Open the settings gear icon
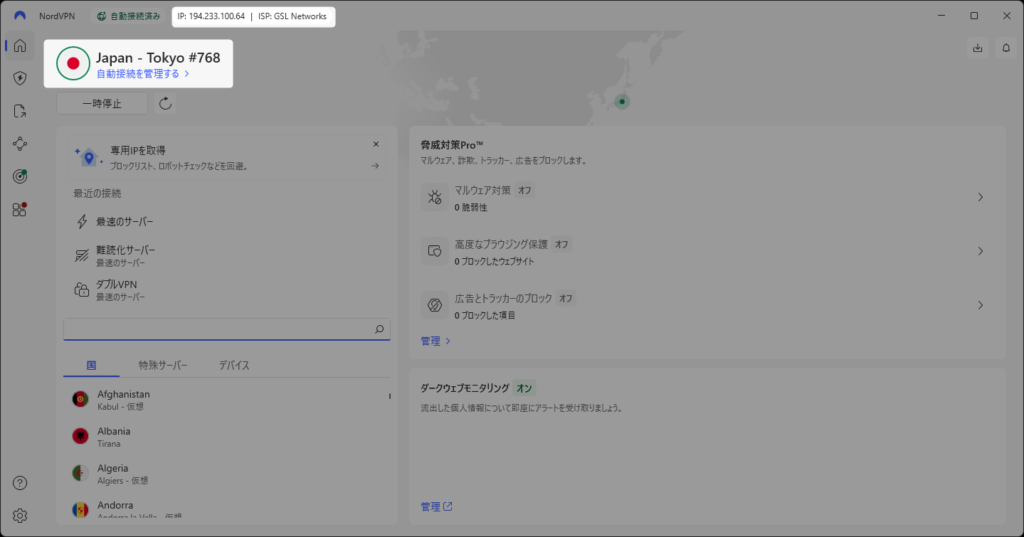The image size is (1024, 537). 19,516
